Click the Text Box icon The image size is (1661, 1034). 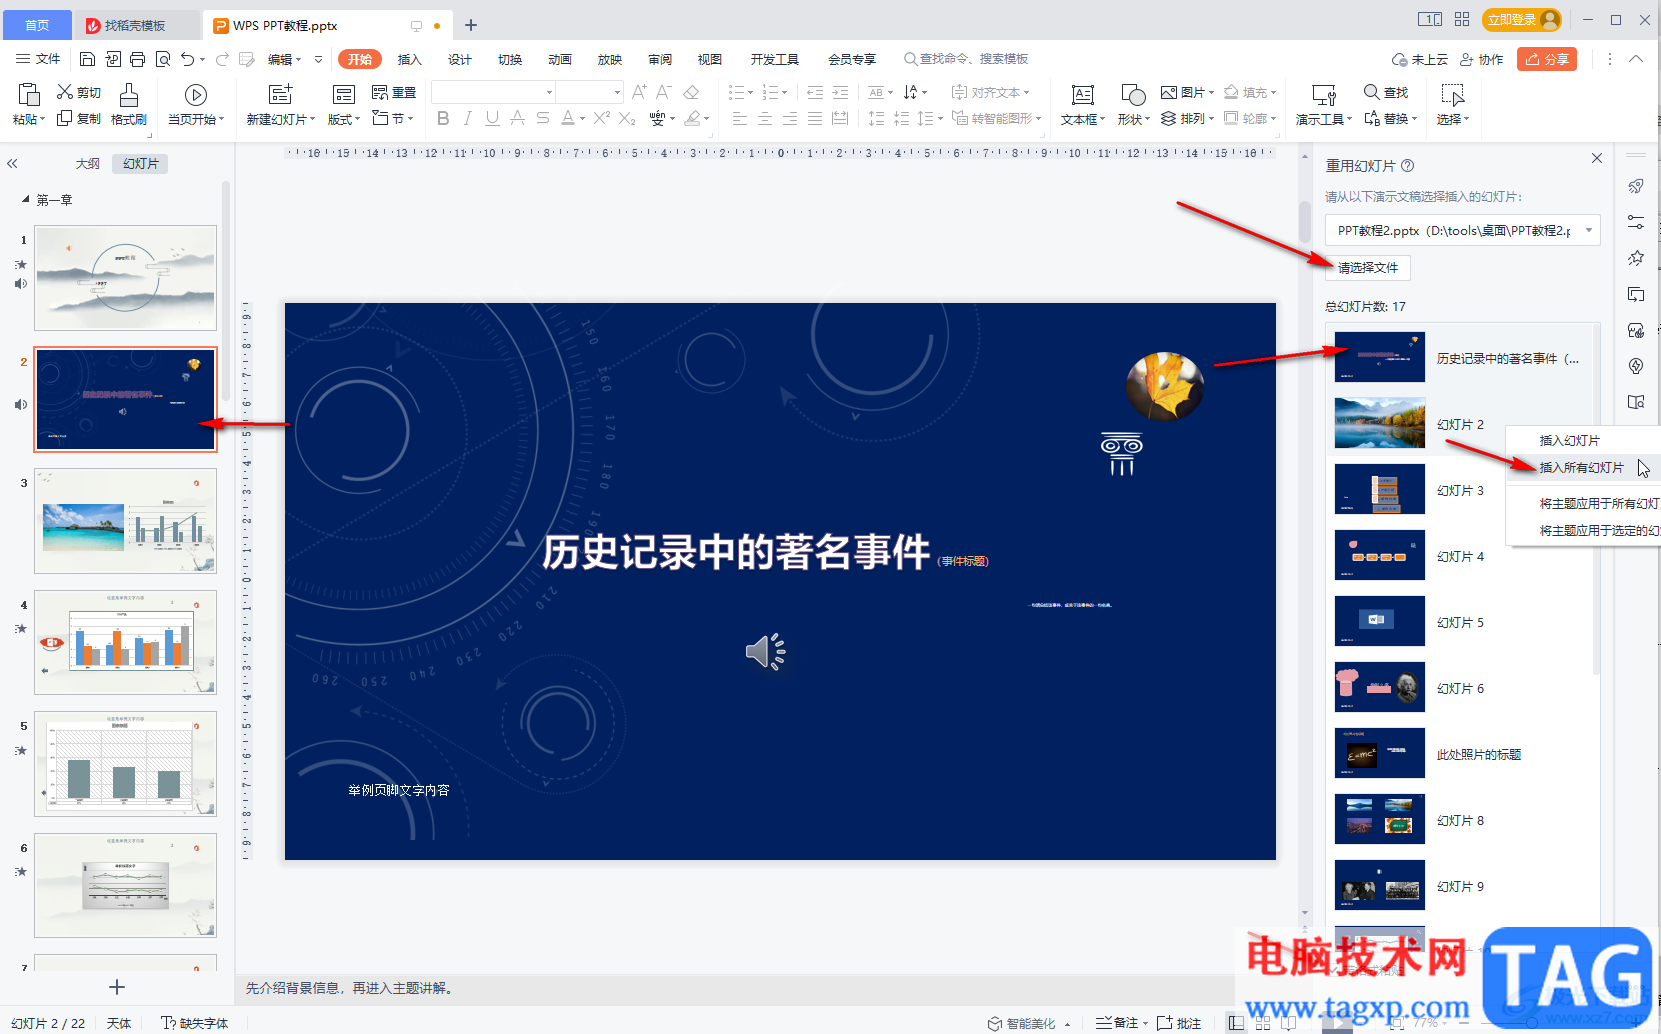(x=1082, y=95)
